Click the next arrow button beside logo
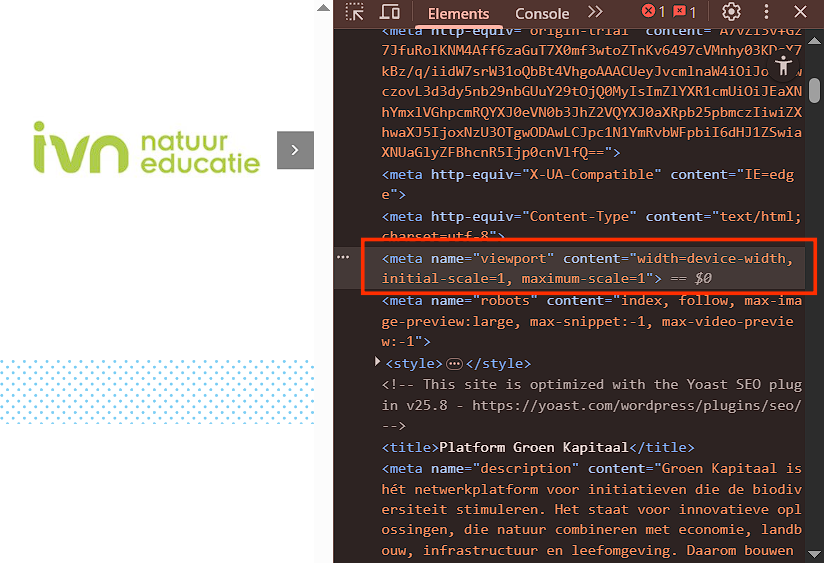Viewport: 824px width, 563px height. (295, 150)
